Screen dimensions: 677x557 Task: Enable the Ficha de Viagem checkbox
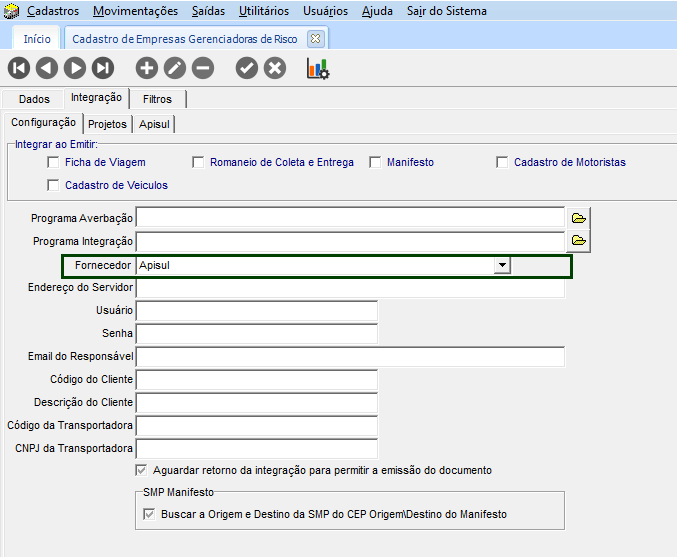click(54, 162)
